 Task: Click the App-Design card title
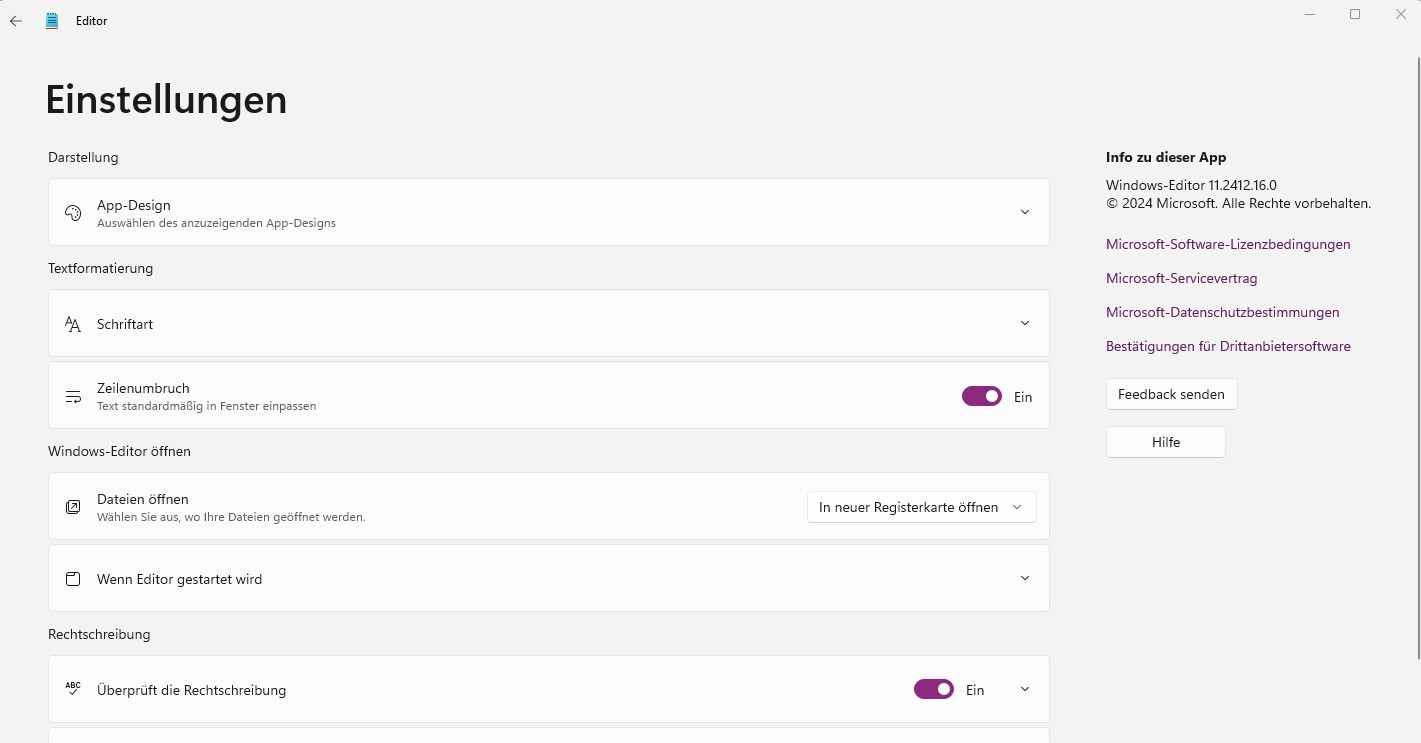pos(133,205)
